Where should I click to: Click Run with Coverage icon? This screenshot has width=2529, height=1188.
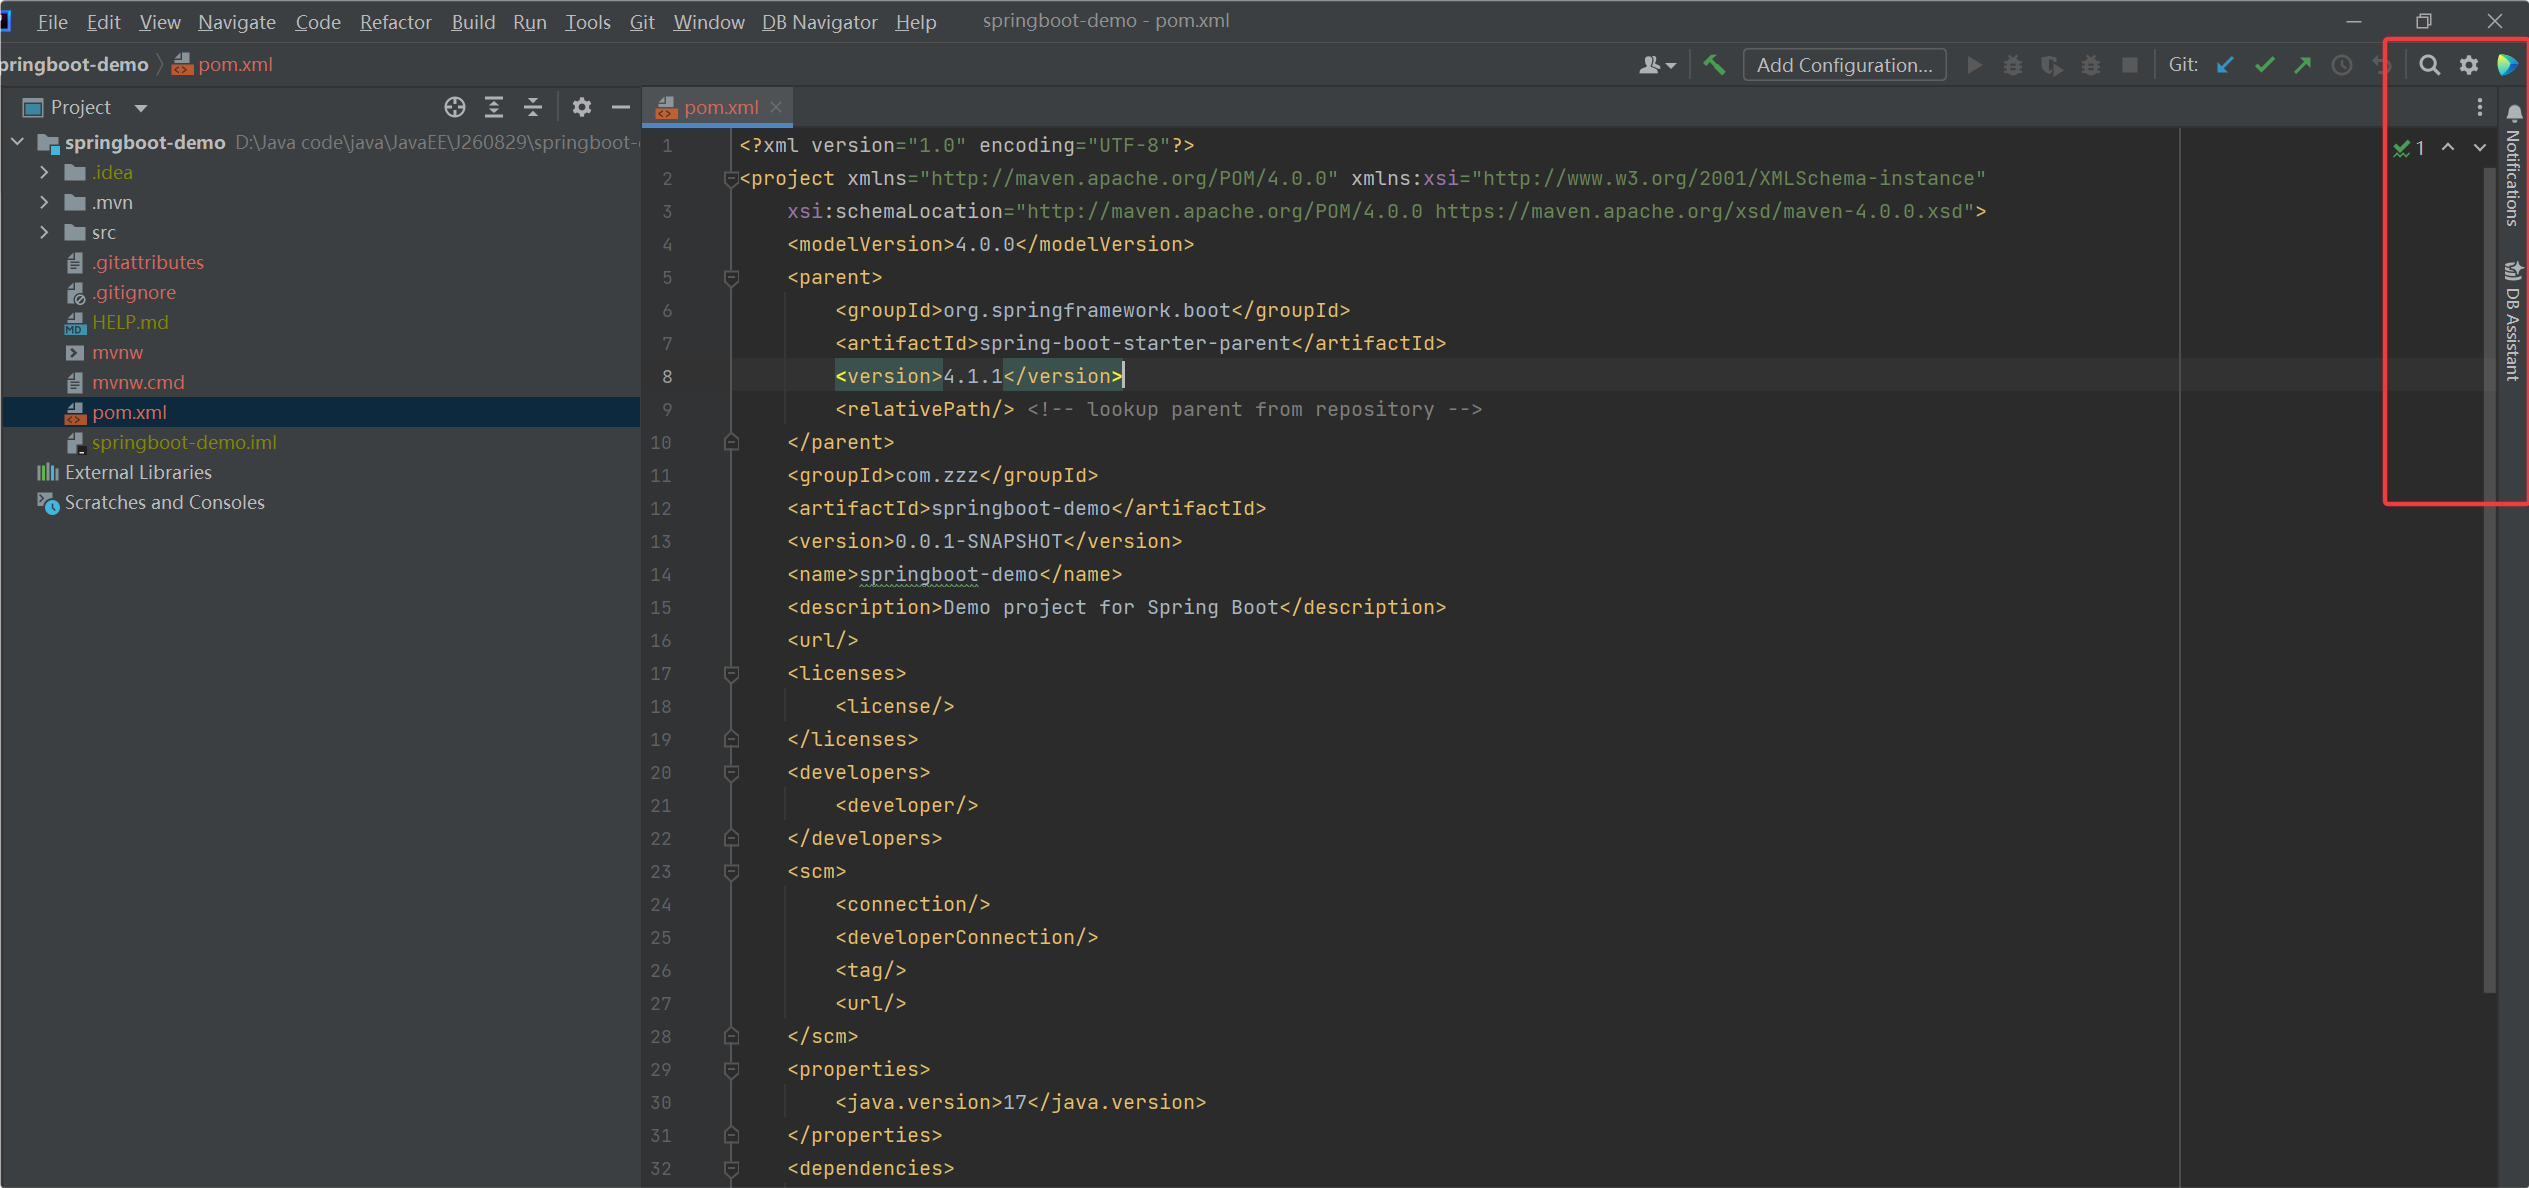(2052, 65)
